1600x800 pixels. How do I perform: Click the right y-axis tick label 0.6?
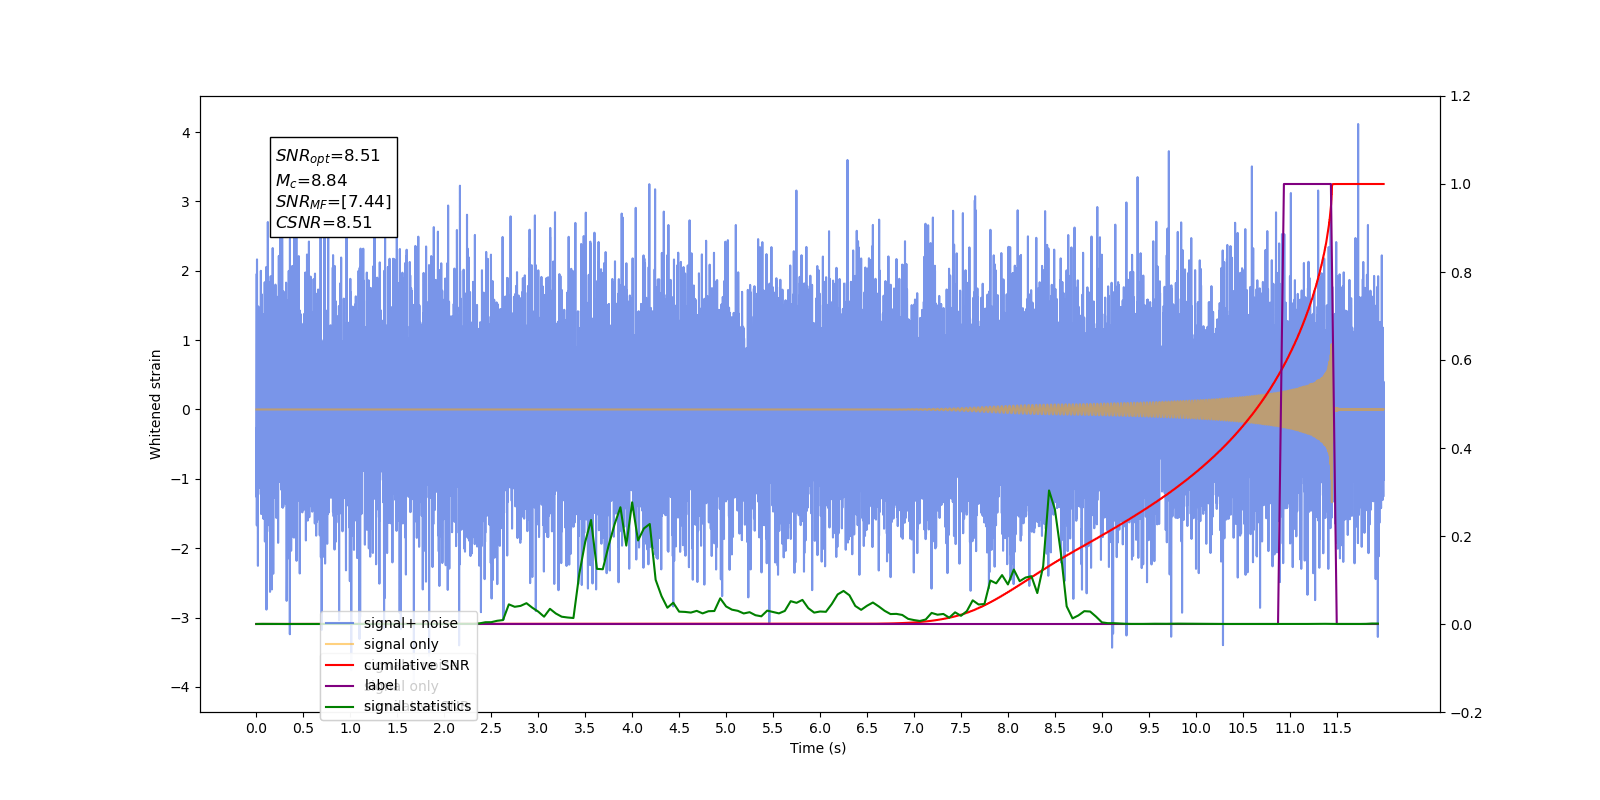coord(1461,361)
